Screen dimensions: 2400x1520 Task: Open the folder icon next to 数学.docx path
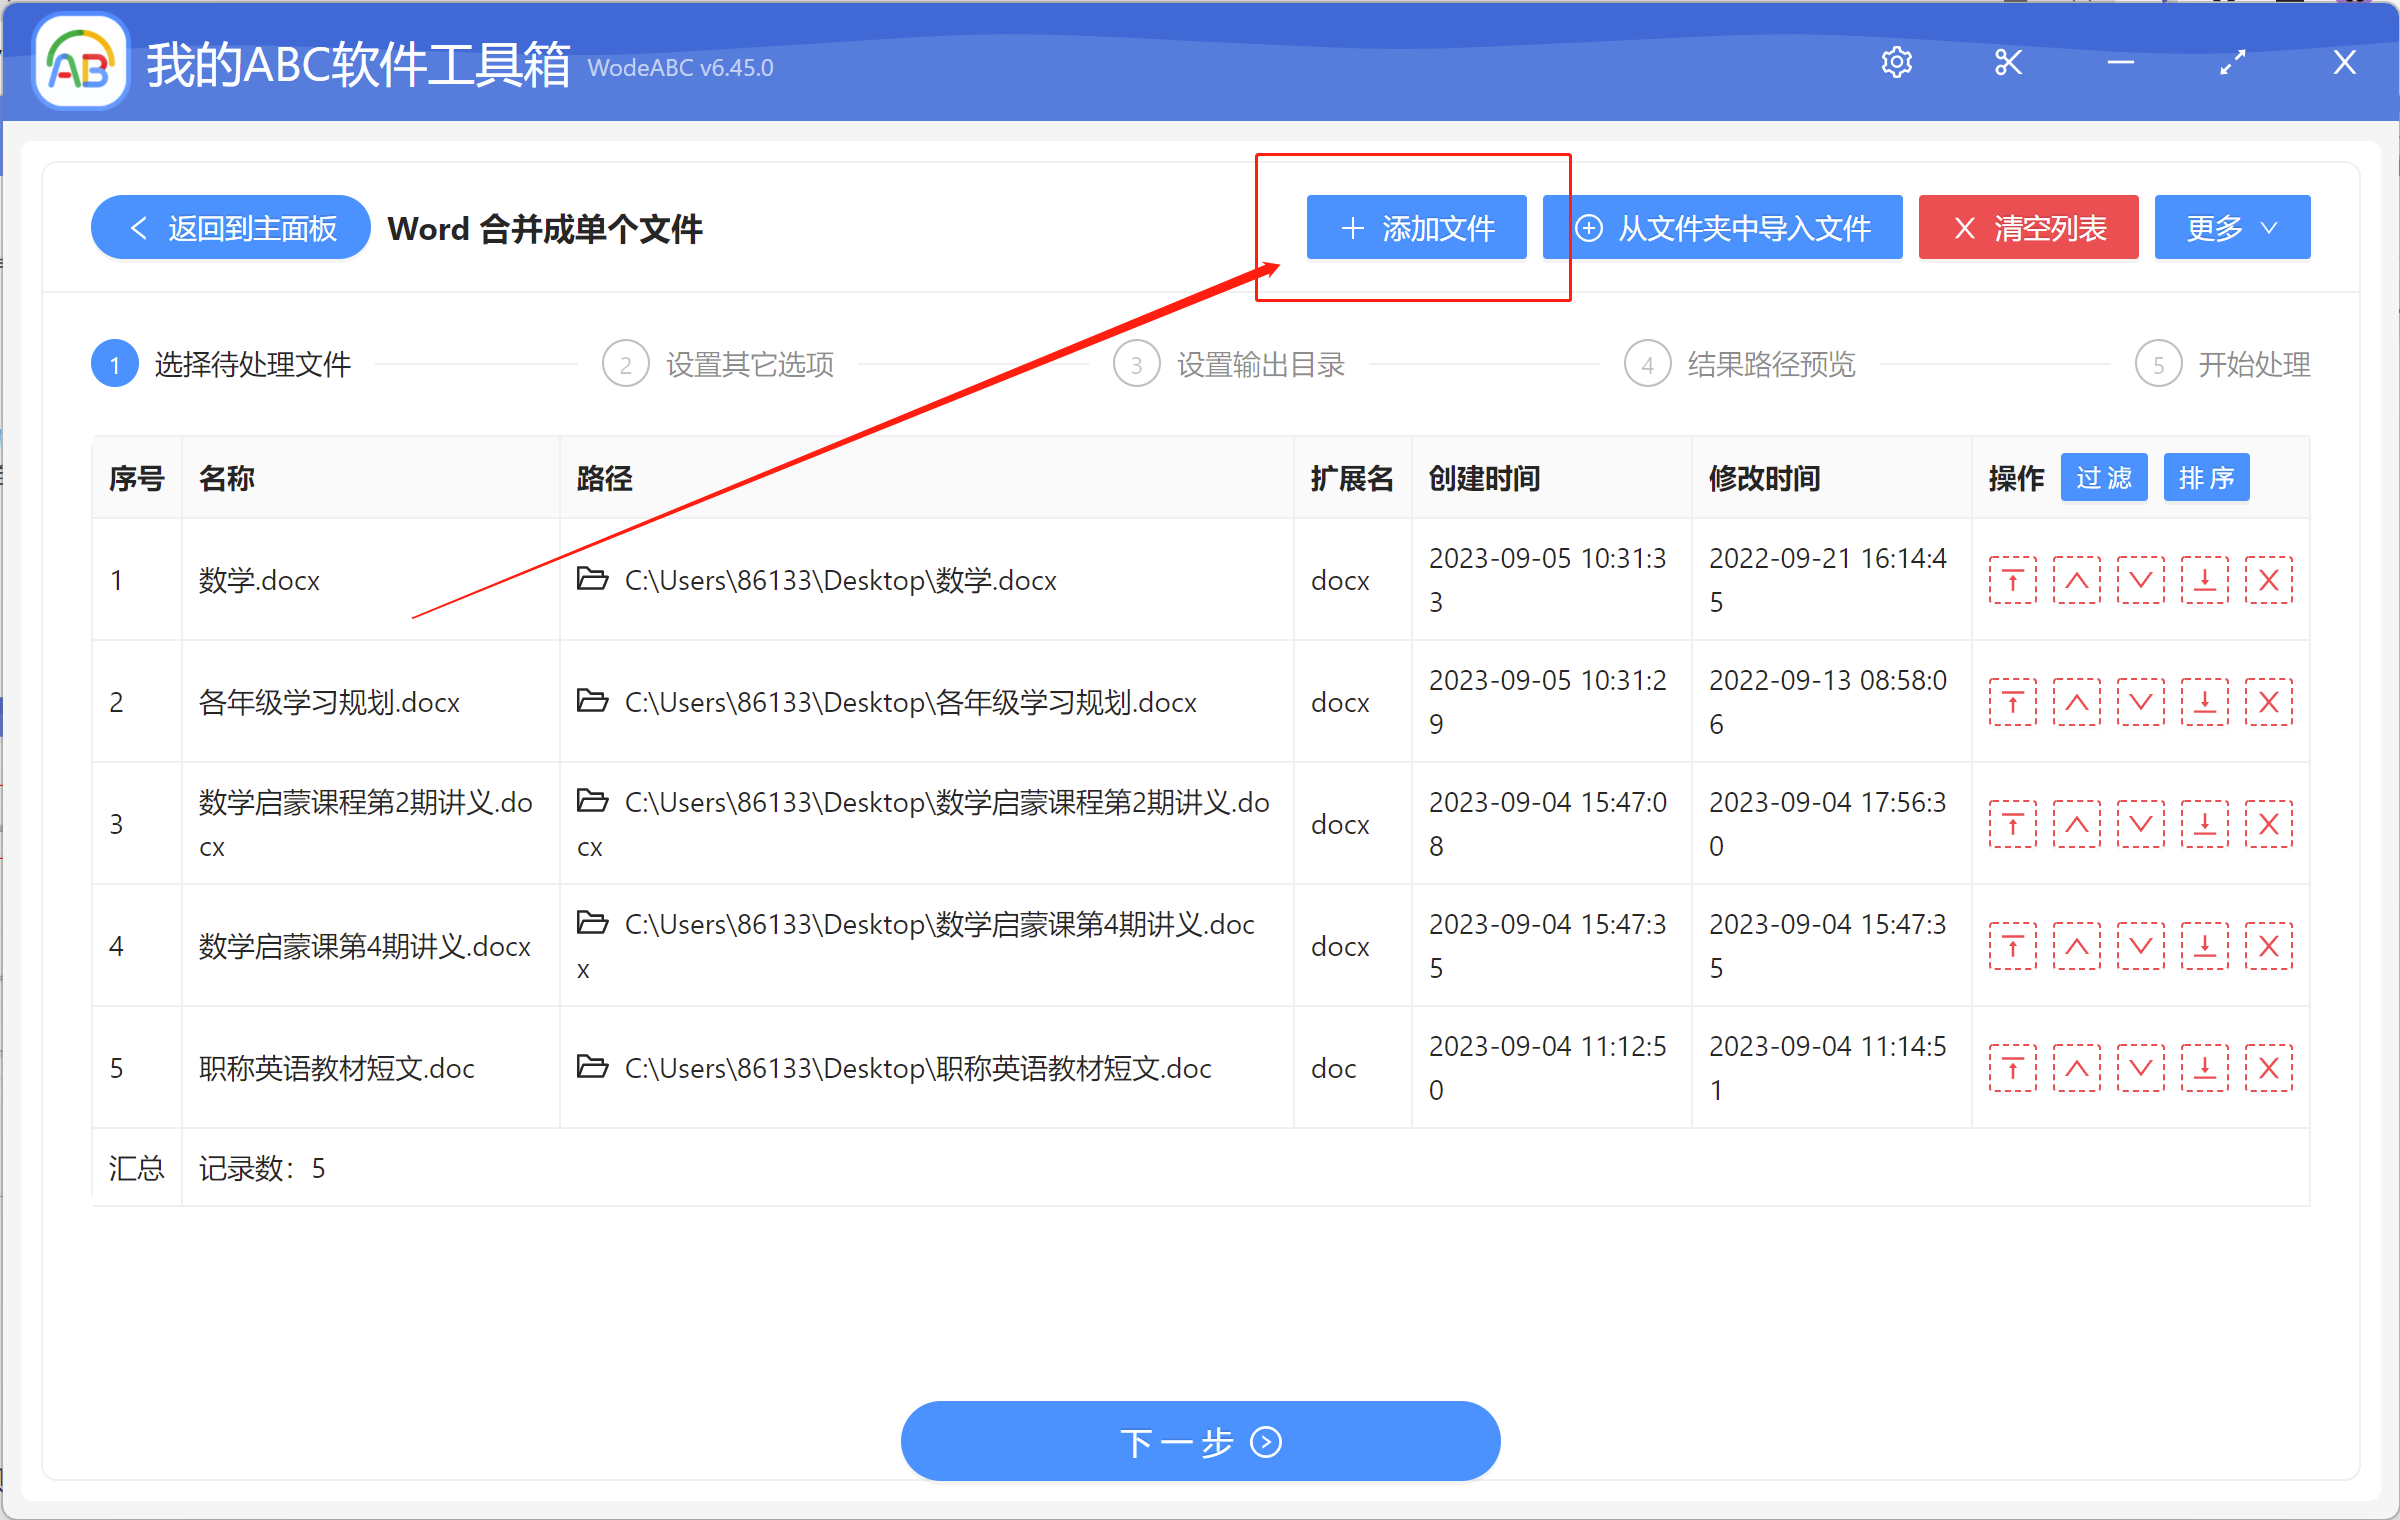[x=591, y=580]
